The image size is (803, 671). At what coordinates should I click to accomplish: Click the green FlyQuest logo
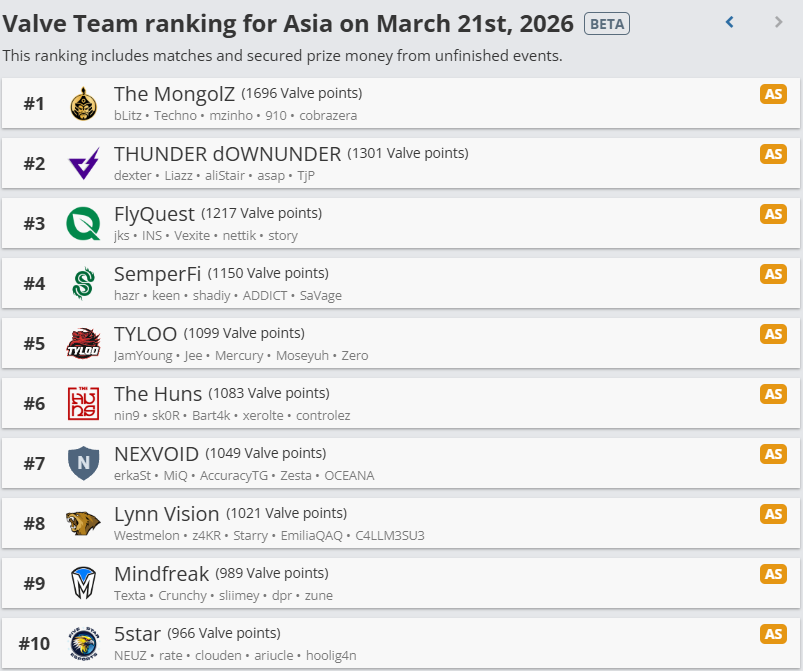pyautogui.click(x=84, y=223)
